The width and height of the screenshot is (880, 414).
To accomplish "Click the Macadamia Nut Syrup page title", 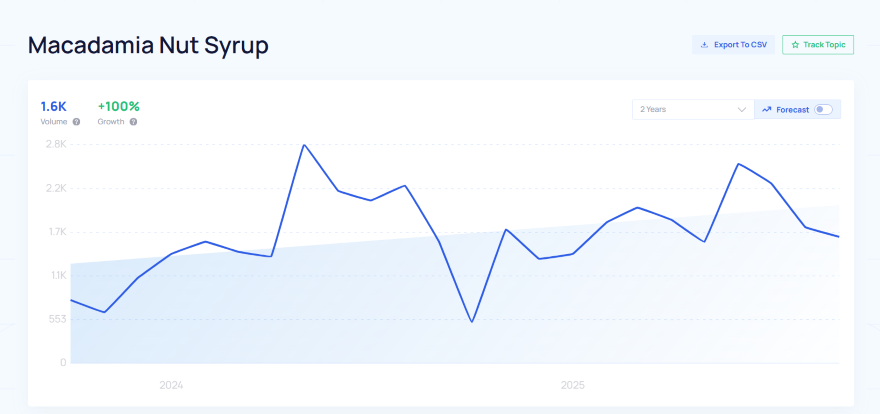I will click(148, 45).
